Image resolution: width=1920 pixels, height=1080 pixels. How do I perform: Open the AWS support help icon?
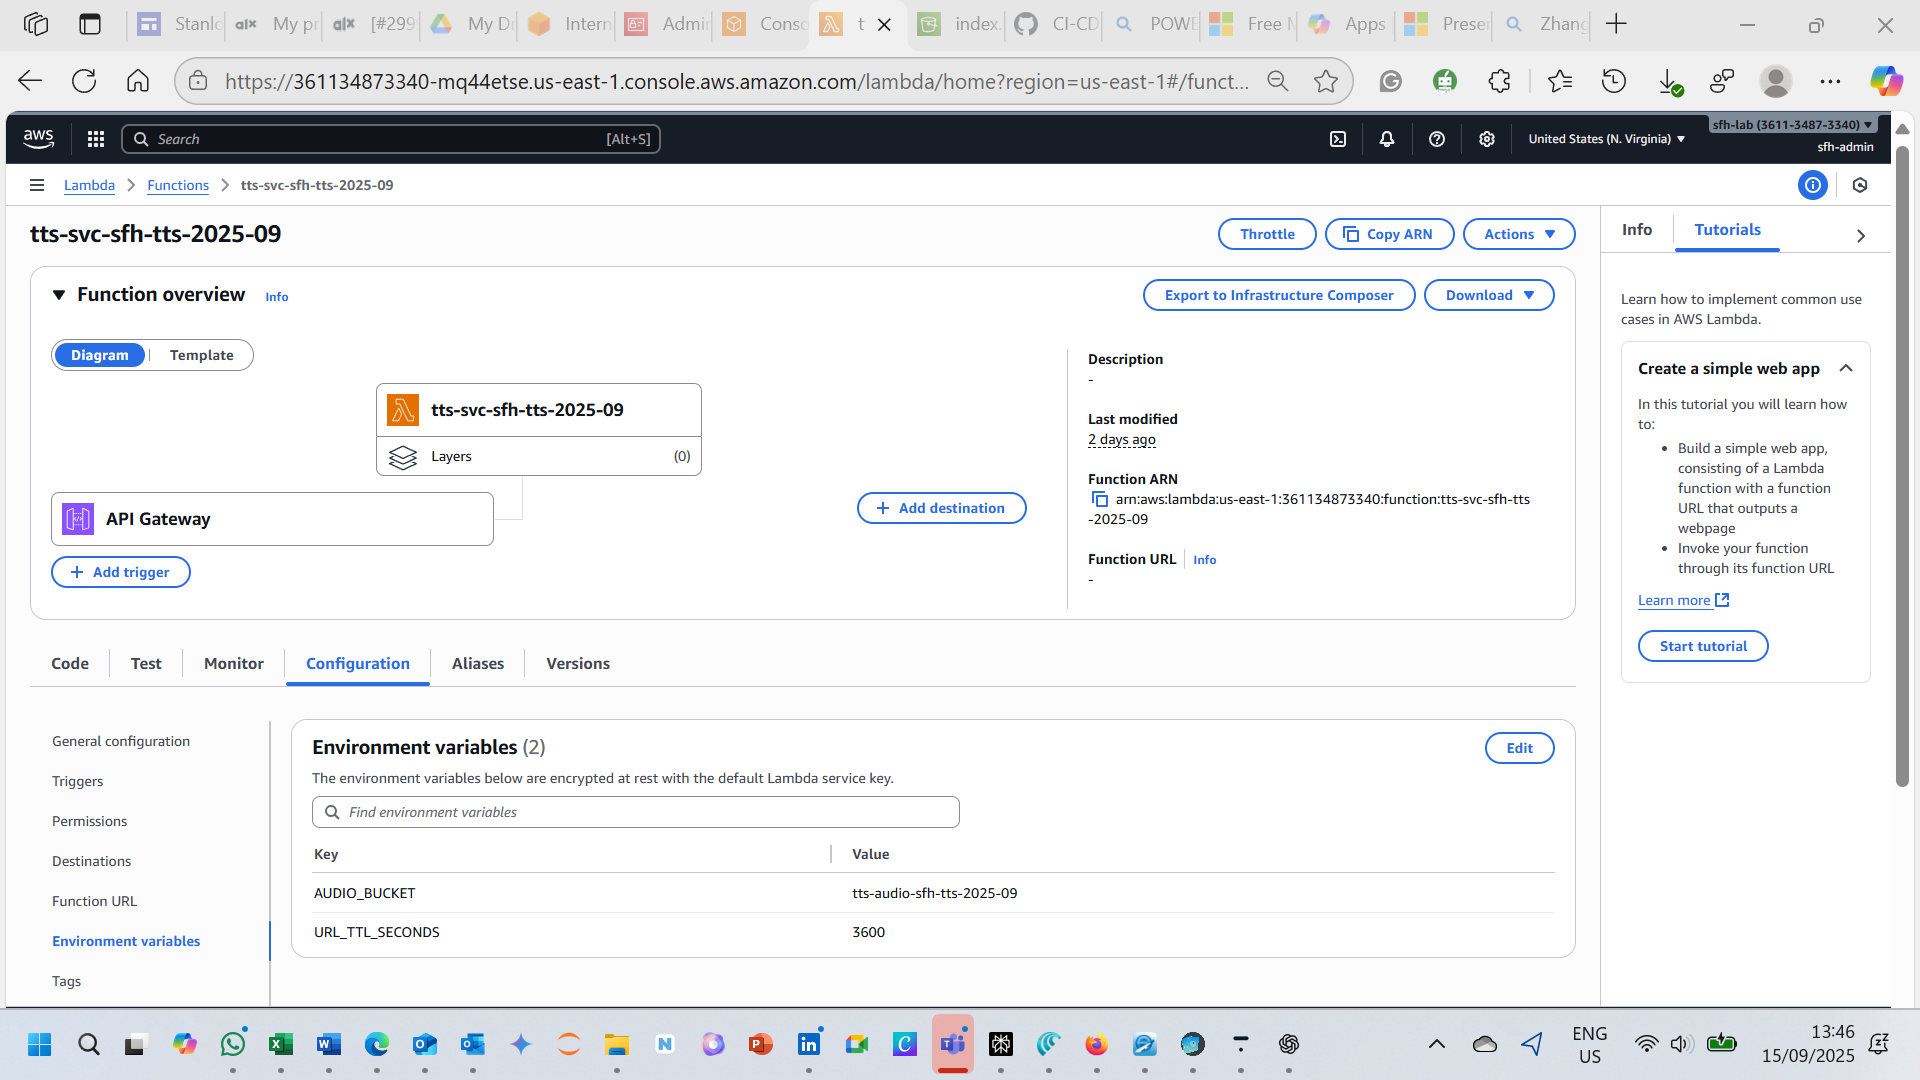click(x=1437, y=139)
